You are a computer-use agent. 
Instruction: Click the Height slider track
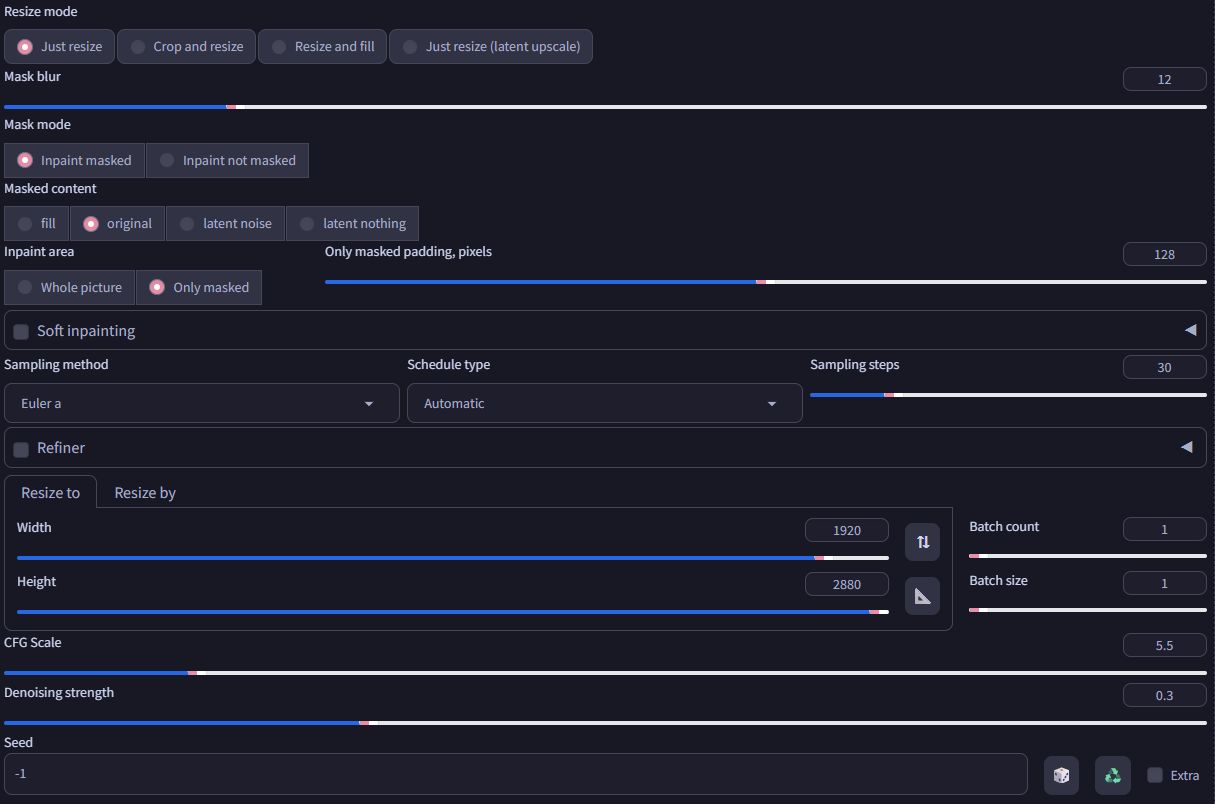tap(453, 611)
